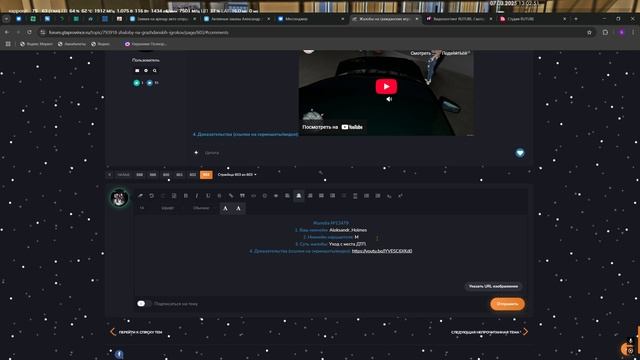The image size is (640, 360).
Task: Submit reply with orange Отправить button
Action: (507, 304)
